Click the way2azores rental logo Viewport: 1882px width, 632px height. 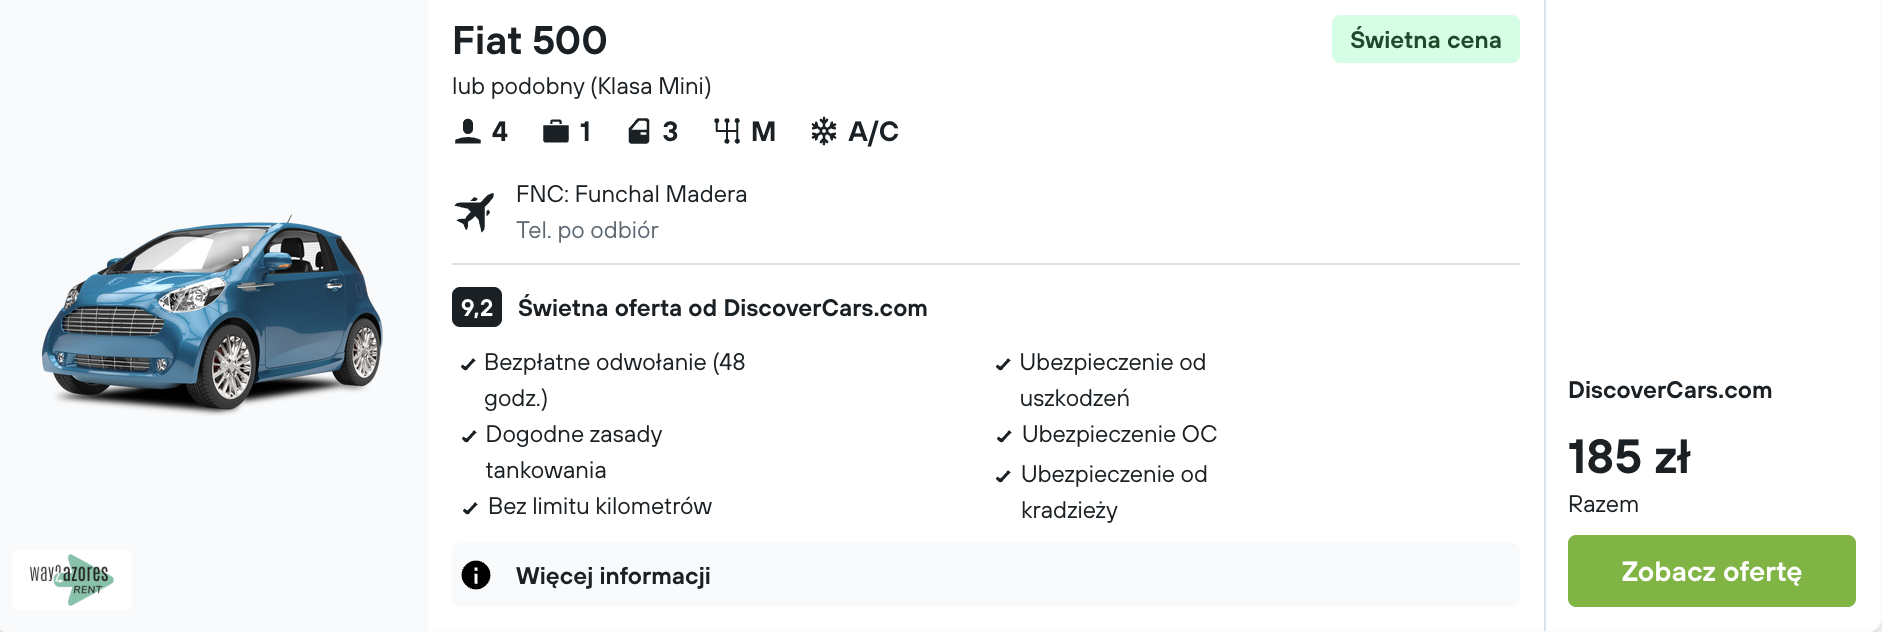click(70, 579)
